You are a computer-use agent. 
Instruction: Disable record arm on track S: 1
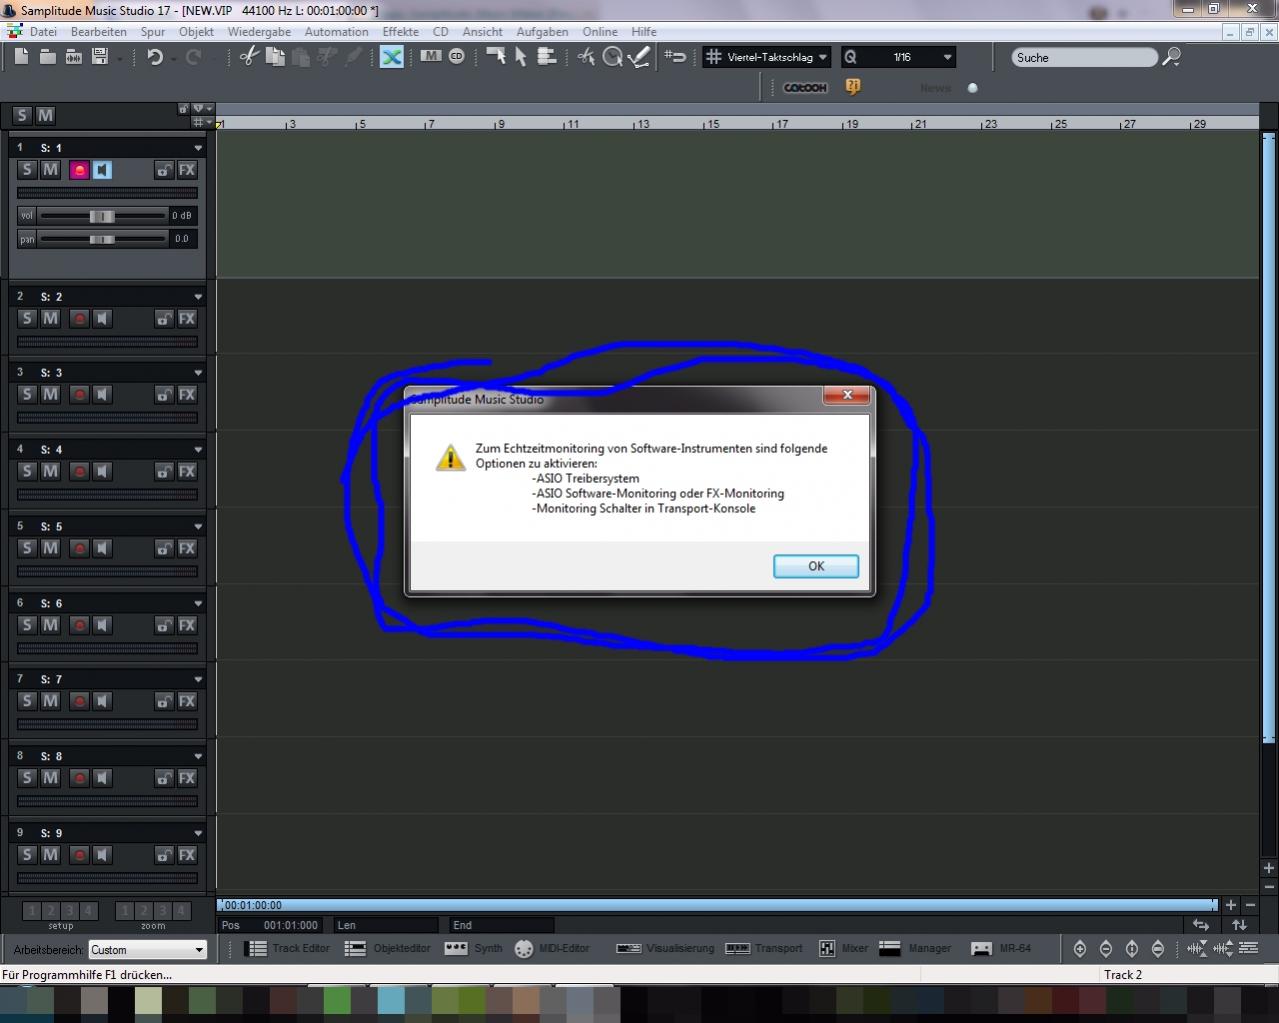[79, 170]
